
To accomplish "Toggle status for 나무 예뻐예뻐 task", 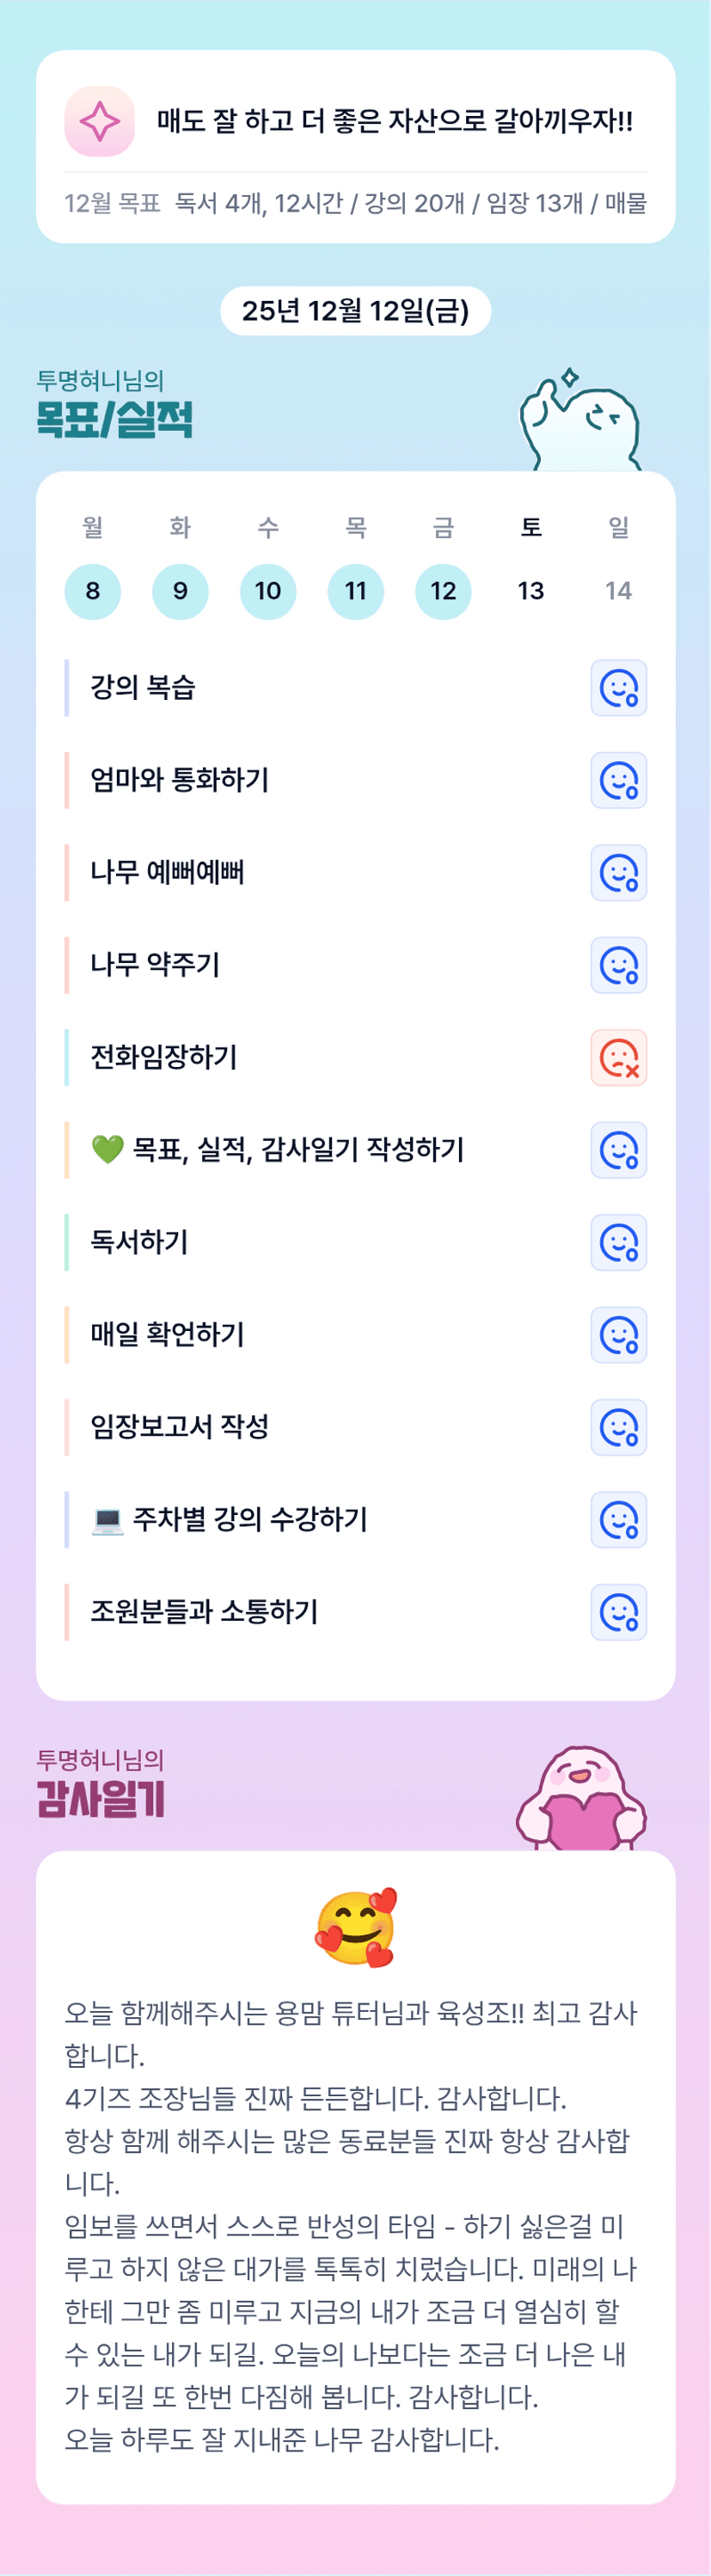I will point(618,873).
